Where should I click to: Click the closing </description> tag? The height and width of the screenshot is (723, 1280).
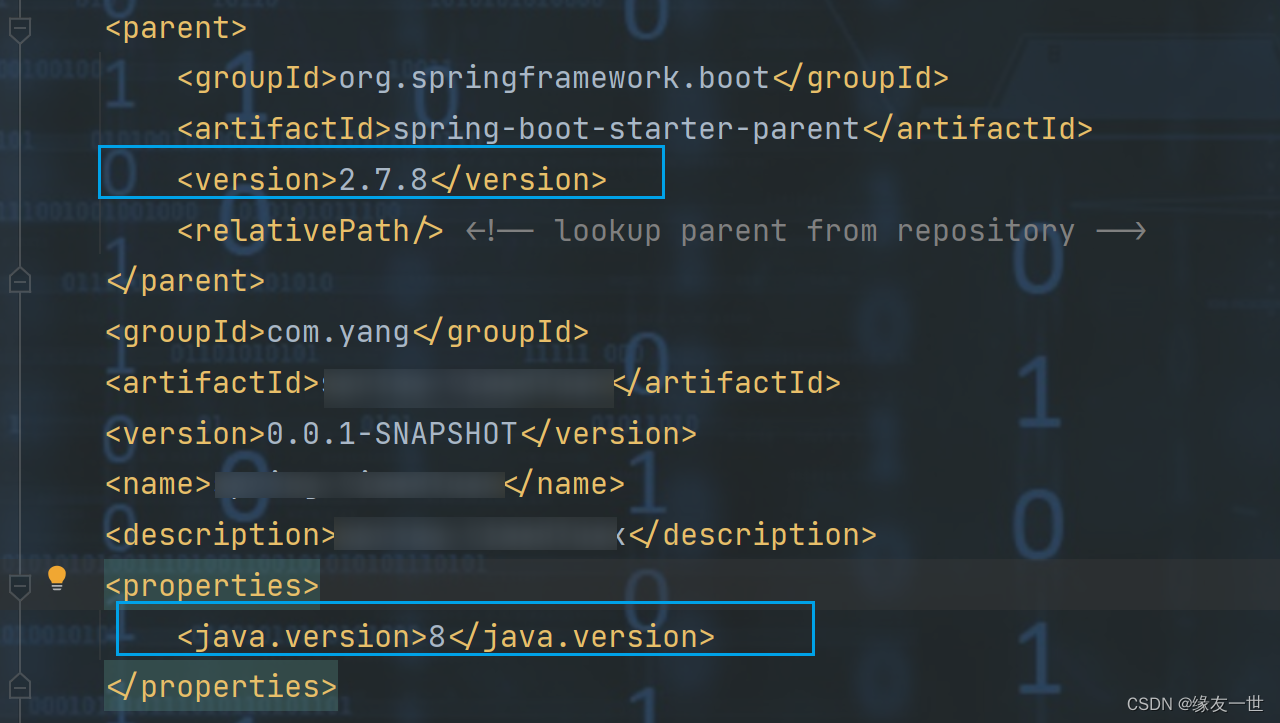tap(753, 535)
